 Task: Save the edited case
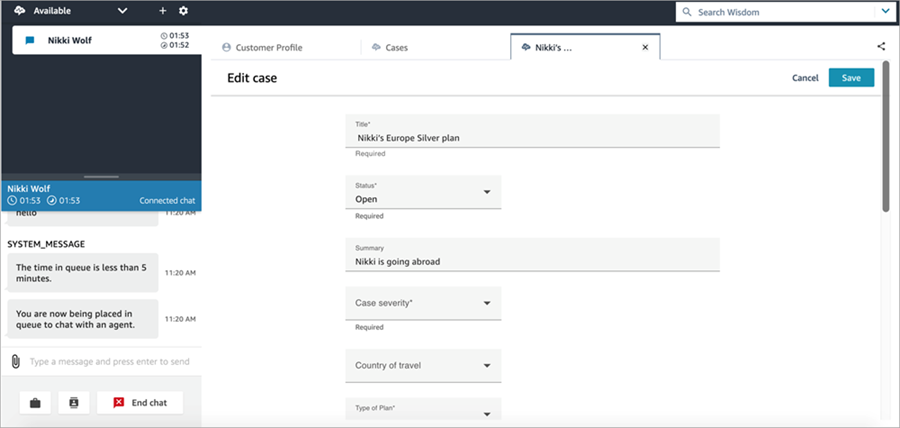[851, 78]
